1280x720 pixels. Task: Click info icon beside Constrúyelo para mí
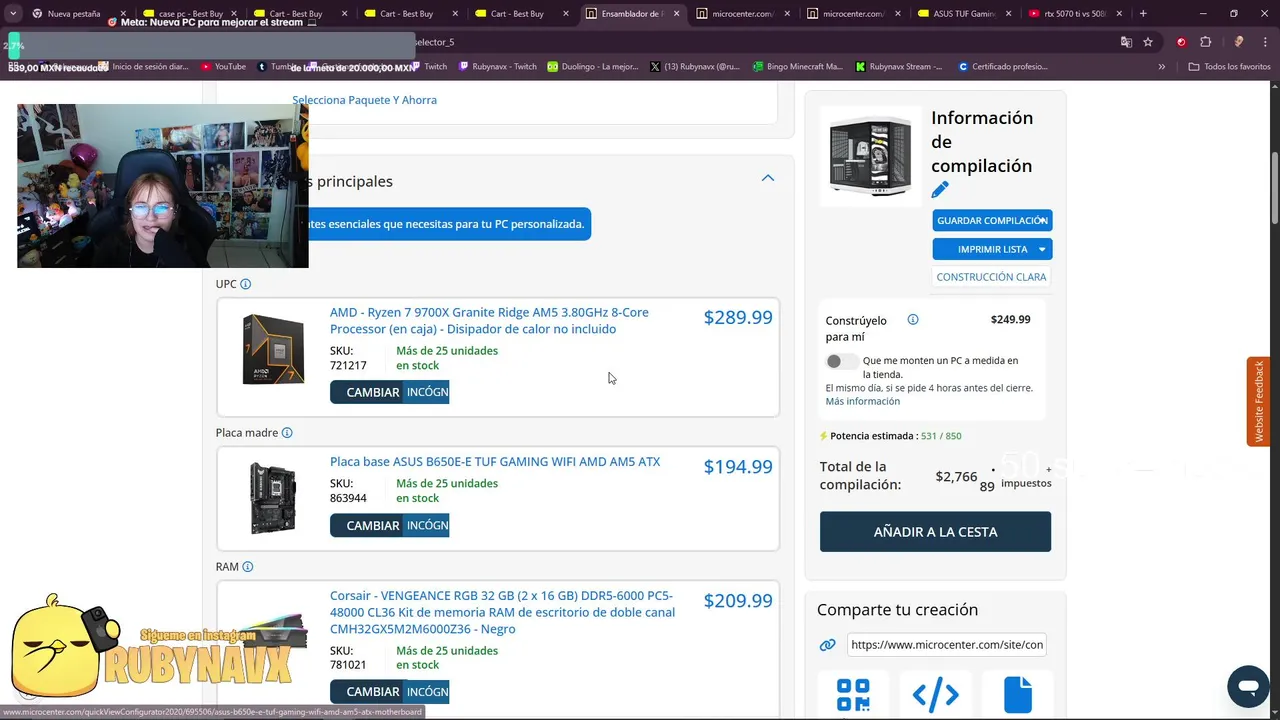pos(913,320)
